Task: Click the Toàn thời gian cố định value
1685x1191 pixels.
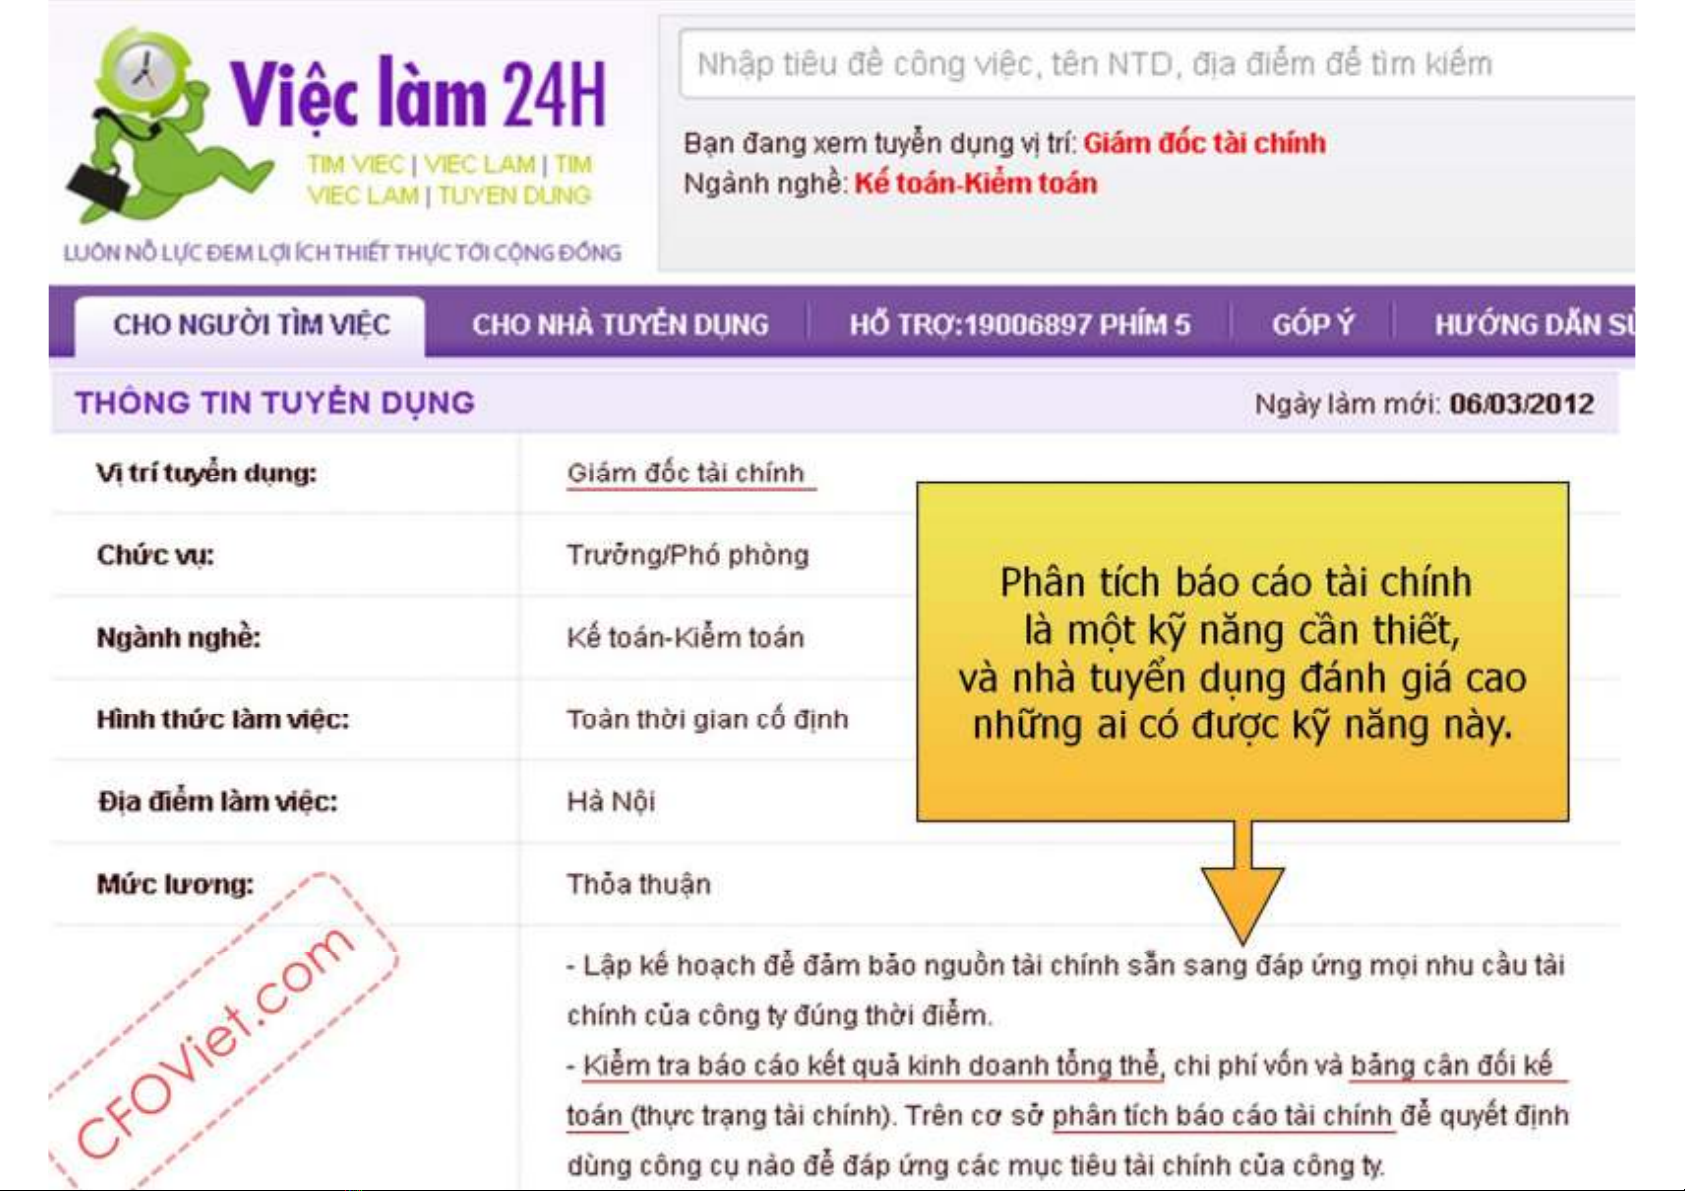Action: click(707, 719)
